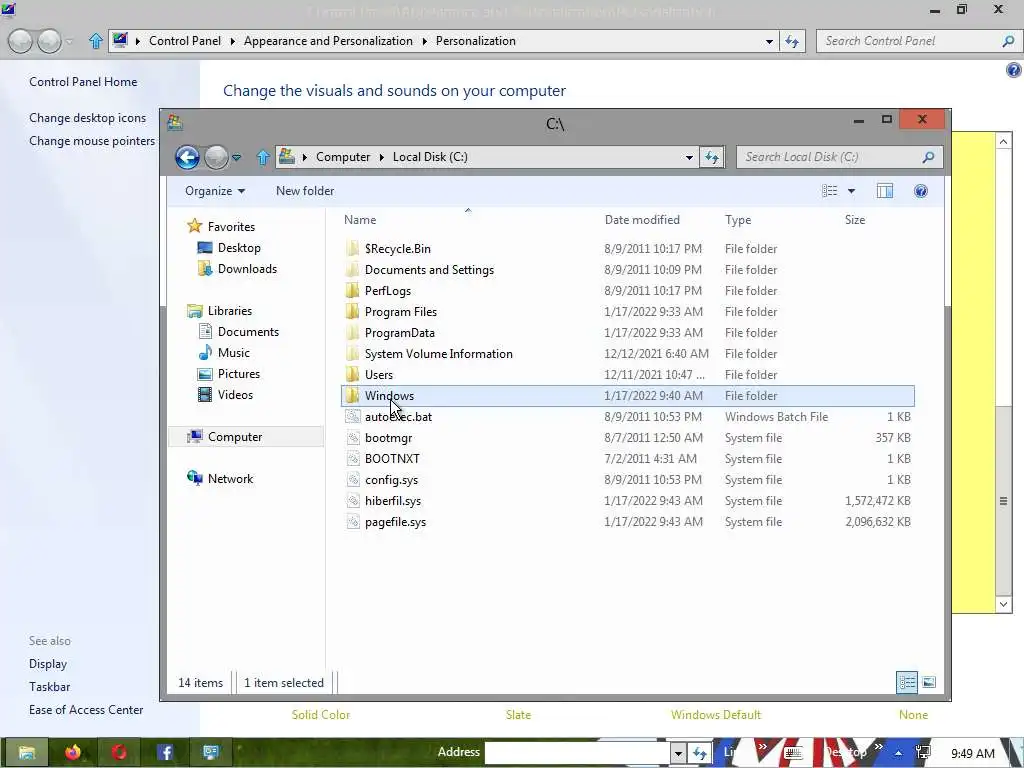Screen dimensions: 1024x768
Task: Open File Explorer from the taskbar
Action: pyautogui.click(x=26, y=752)
